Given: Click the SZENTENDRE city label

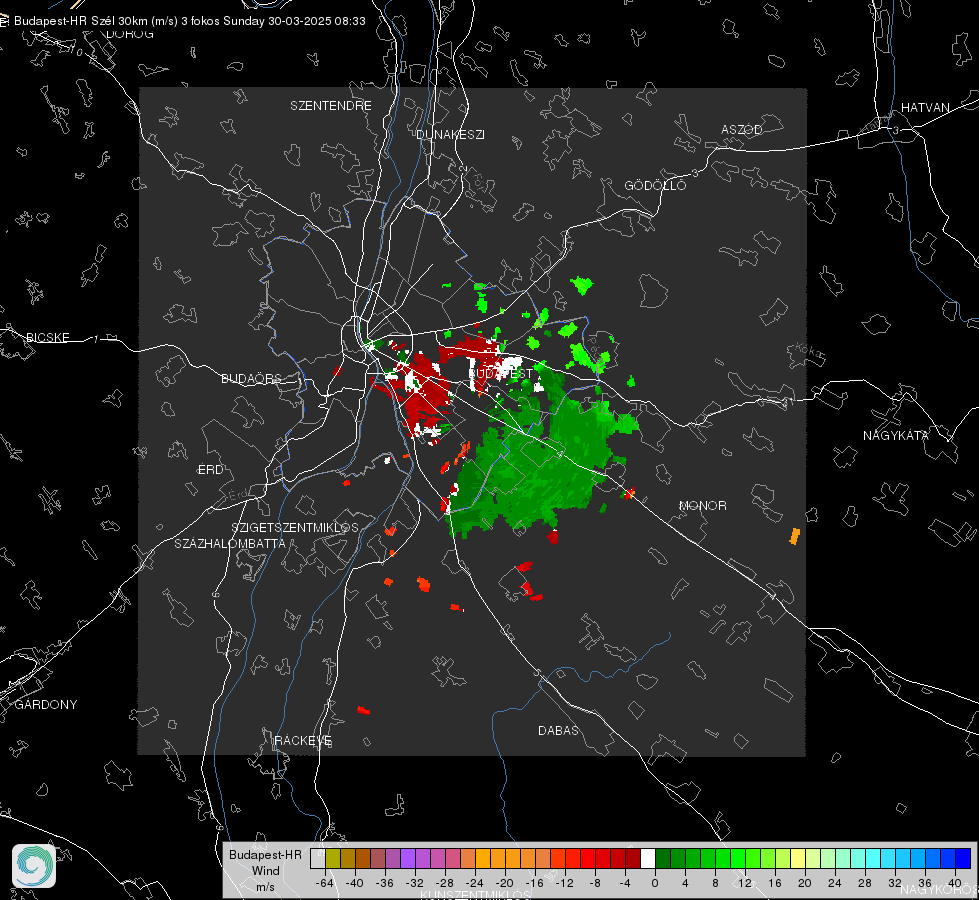Looking at the screenshot, I should coord(331,106).
